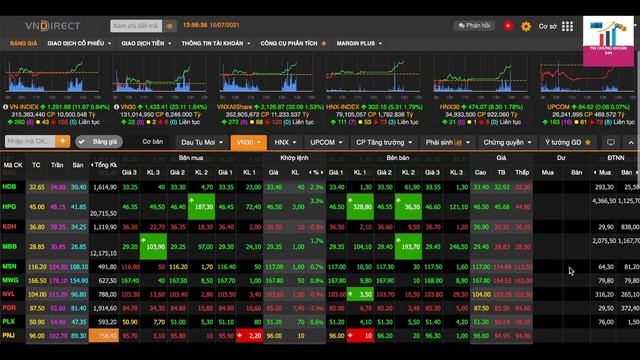Click the left arrow beside ĐTNN Mua header

[595, 173]
